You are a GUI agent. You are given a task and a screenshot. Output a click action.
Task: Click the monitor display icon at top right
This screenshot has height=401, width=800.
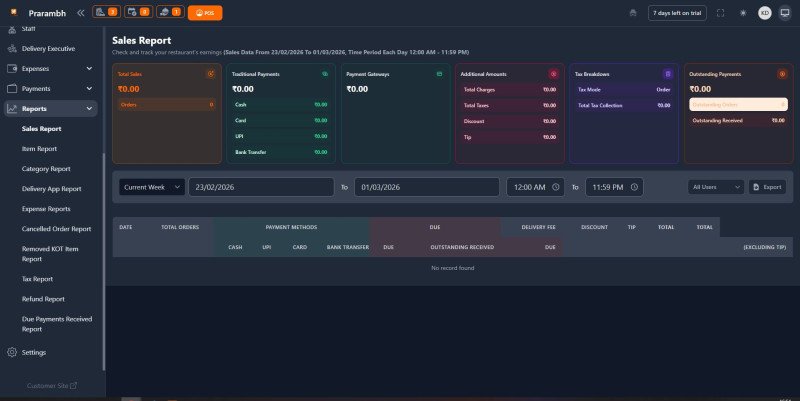tap(785, 13)
